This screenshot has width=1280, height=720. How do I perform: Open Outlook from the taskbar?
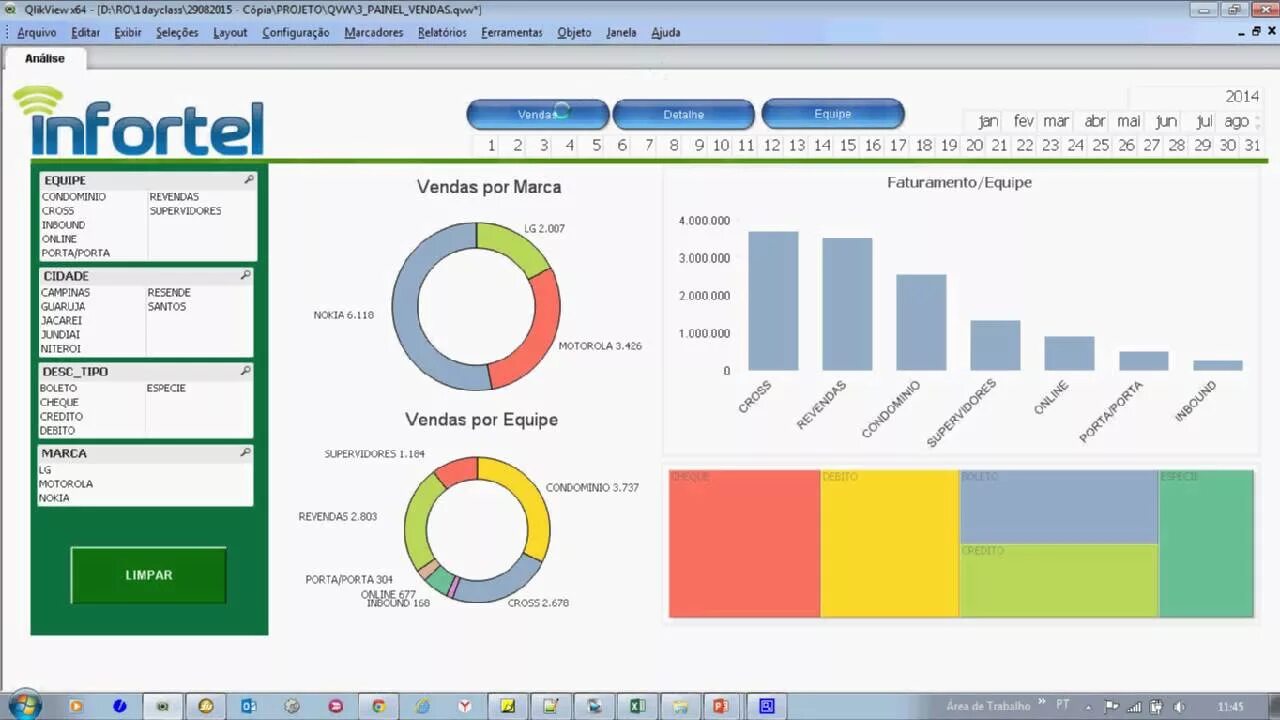pos(249,706)
